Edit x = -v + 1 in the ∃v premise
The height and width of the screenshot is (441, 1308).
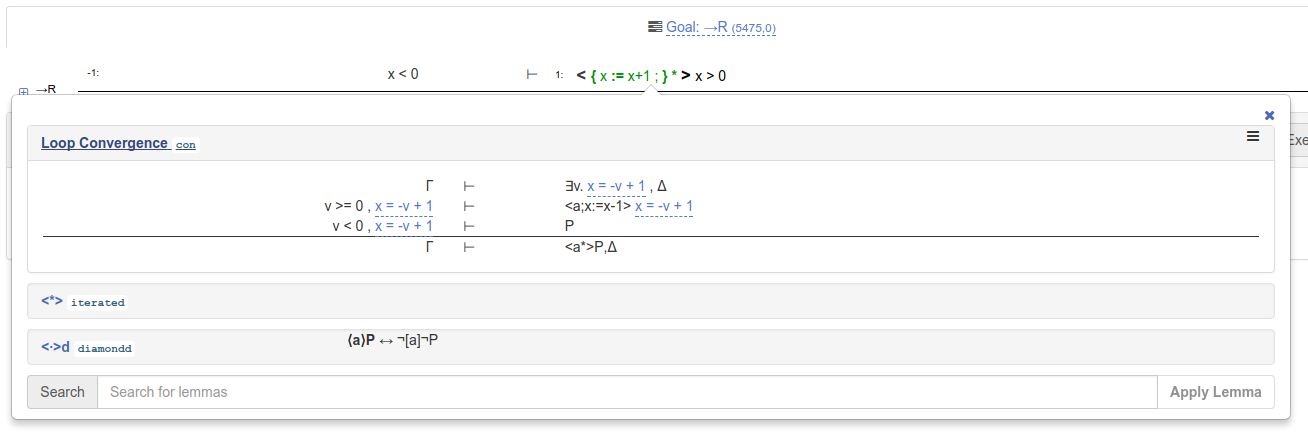(x=616, y=186)
